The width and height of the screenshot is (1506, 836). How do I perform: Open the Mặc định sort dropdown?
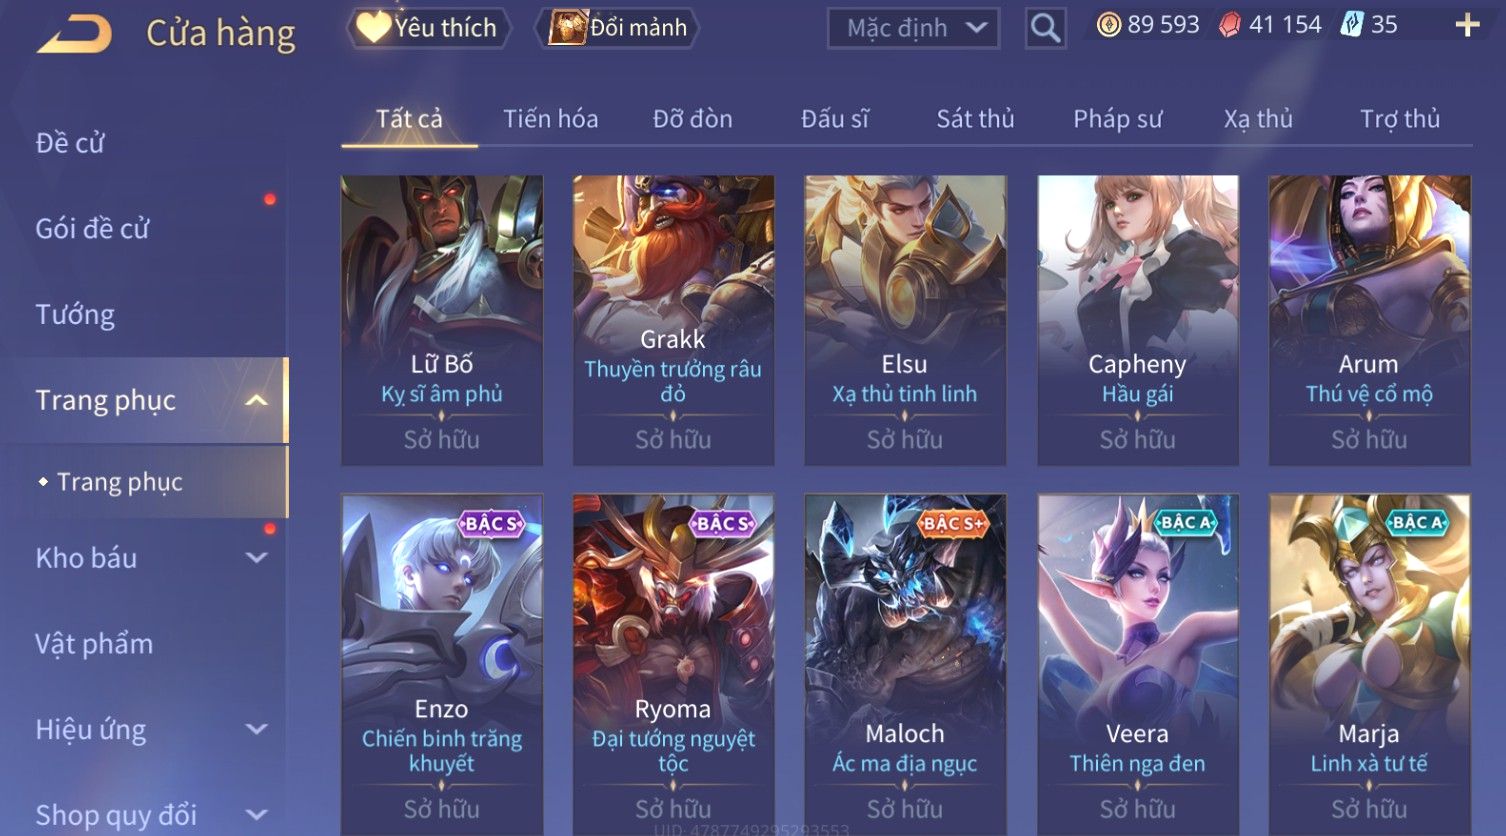click(x=914, y=28)
